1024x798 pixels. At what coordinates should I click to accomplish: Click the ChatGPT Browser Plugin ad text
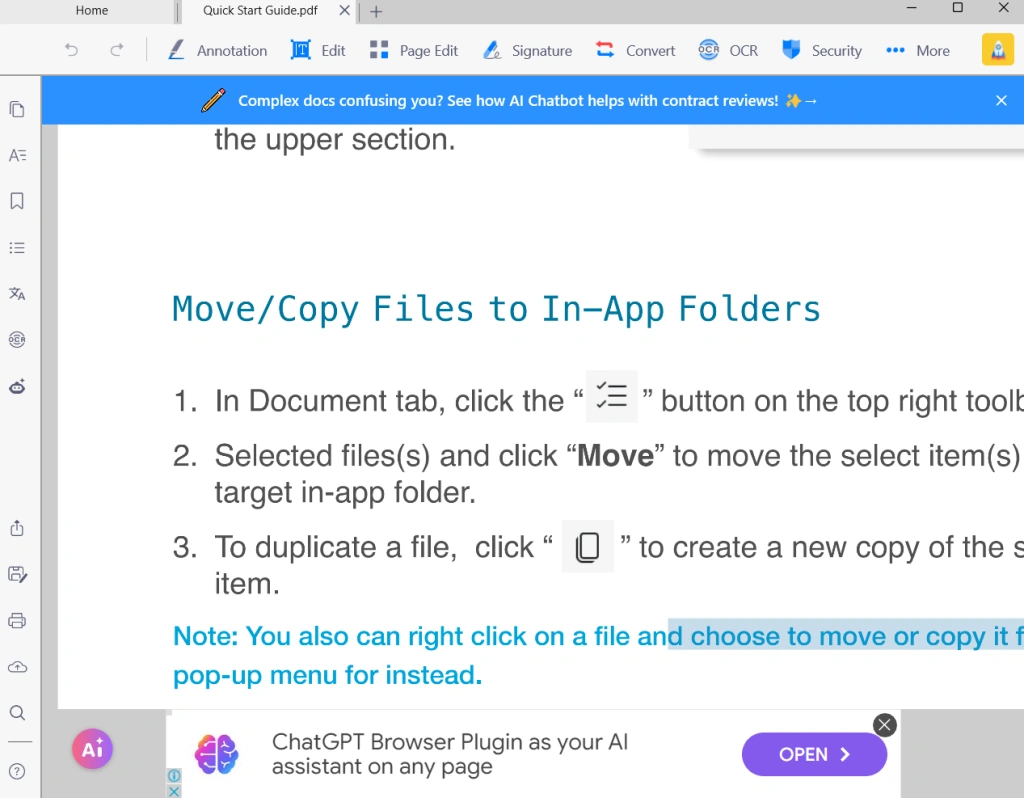449,754
